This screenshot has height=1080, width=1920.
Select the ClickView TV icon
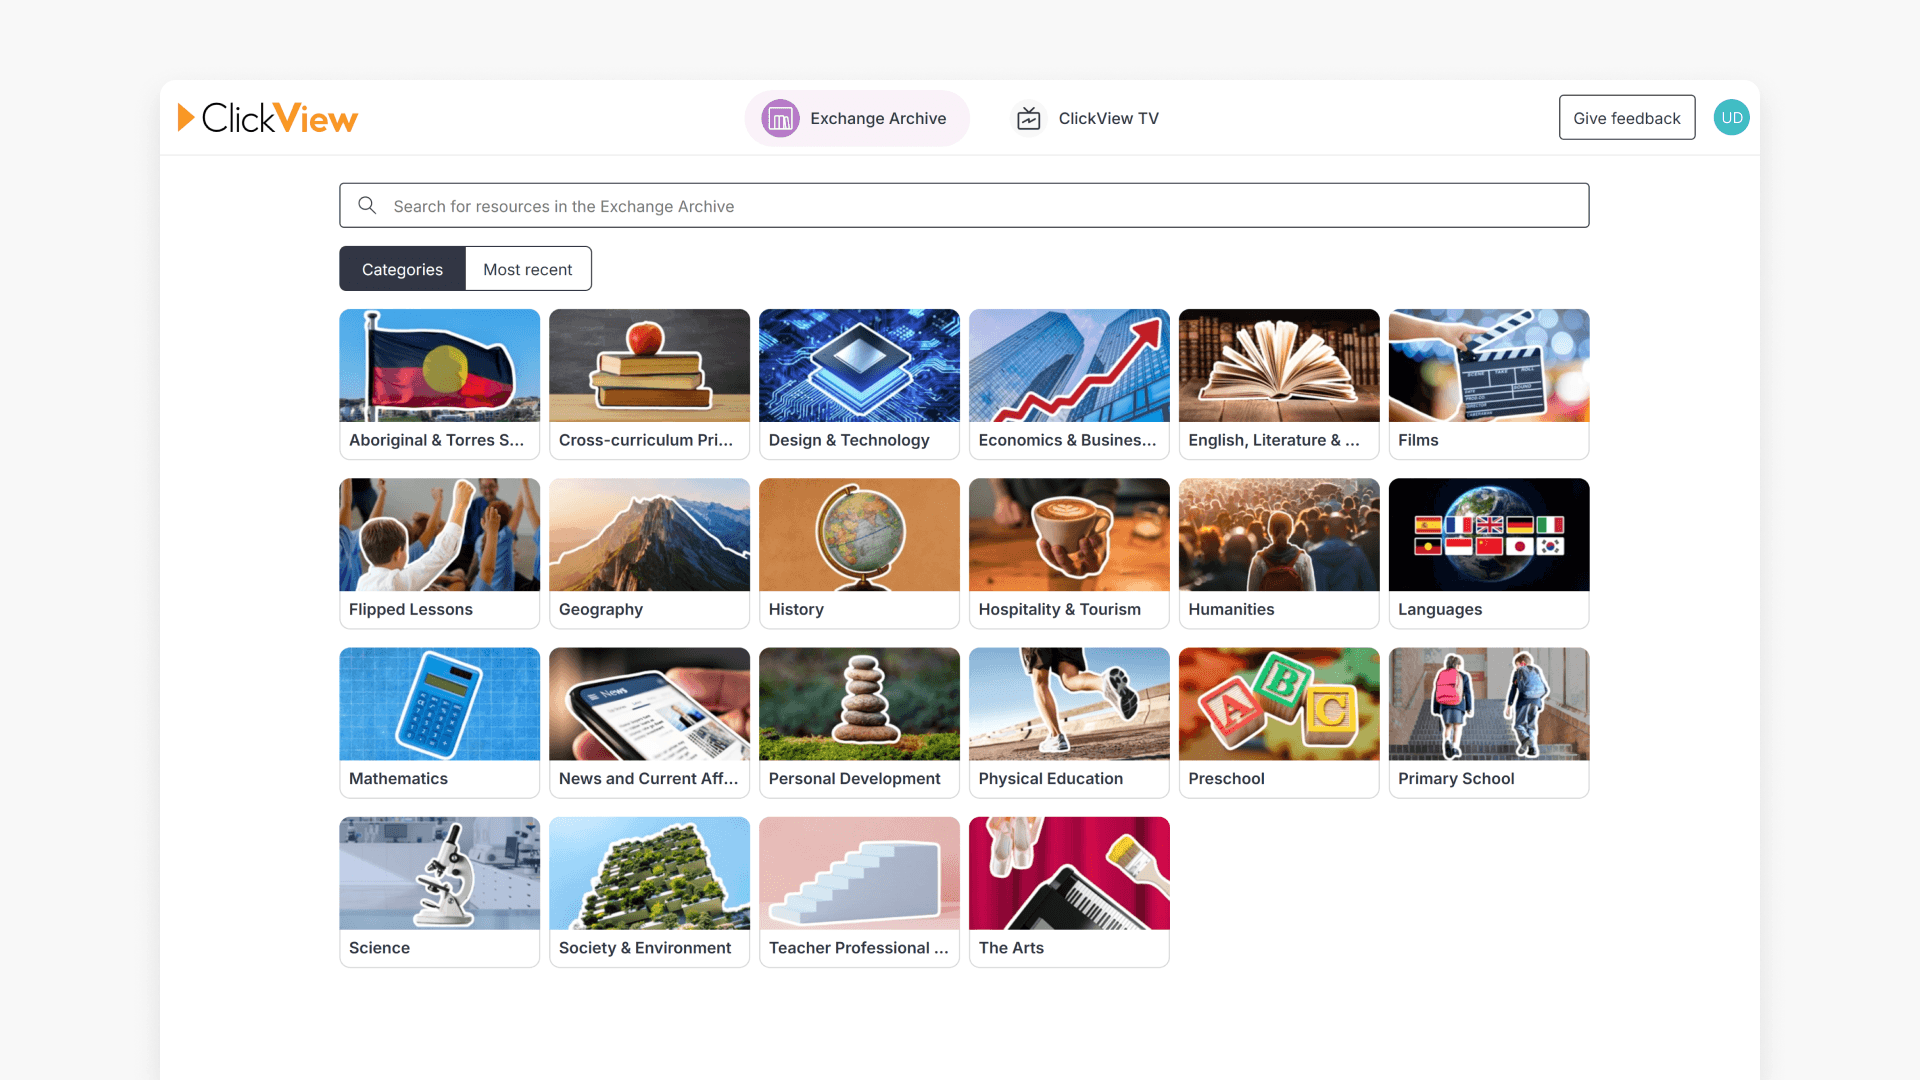coord(1028,118)
